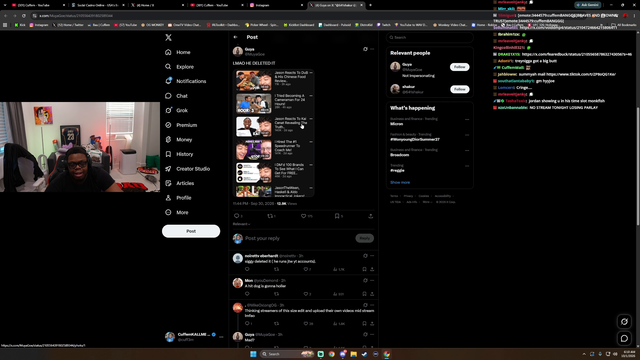The height and width of the screenshot is (360, 640).
Task: Open more options for Broadcom trend
Action: tap(467, 151)
